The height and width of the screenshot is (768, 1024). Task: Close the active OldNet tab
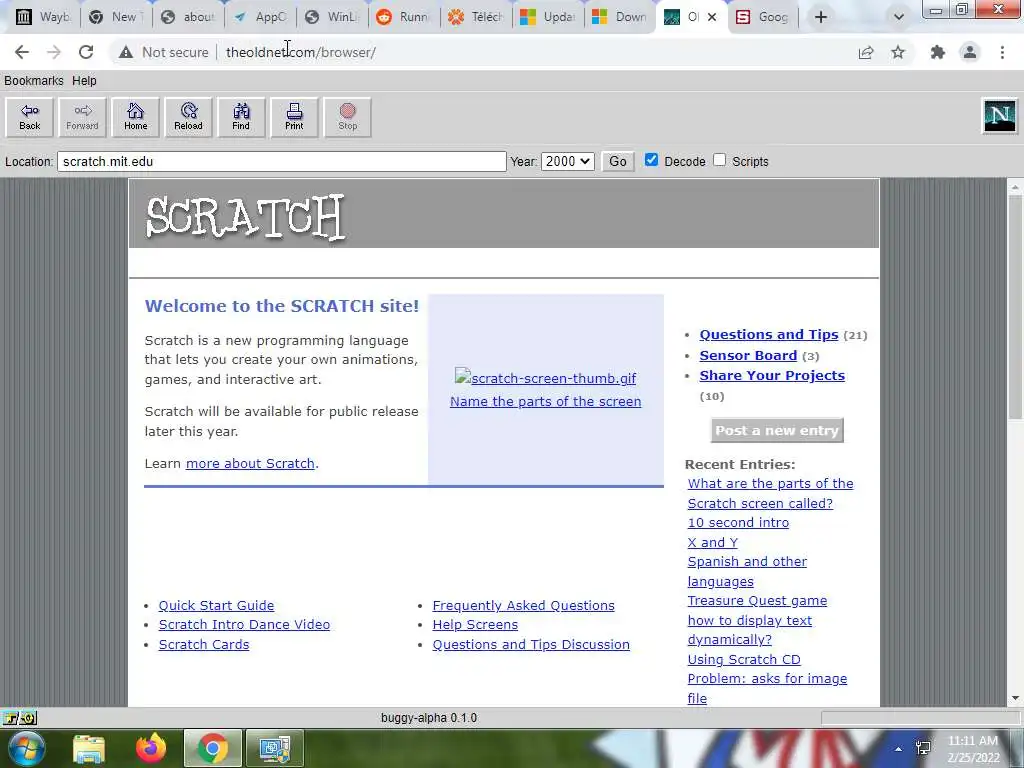tap(712, 17)
